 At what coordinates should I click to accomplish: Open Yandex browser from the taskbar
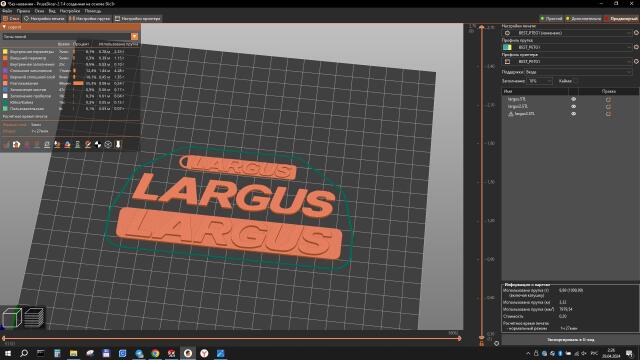[x=204, y=353]
